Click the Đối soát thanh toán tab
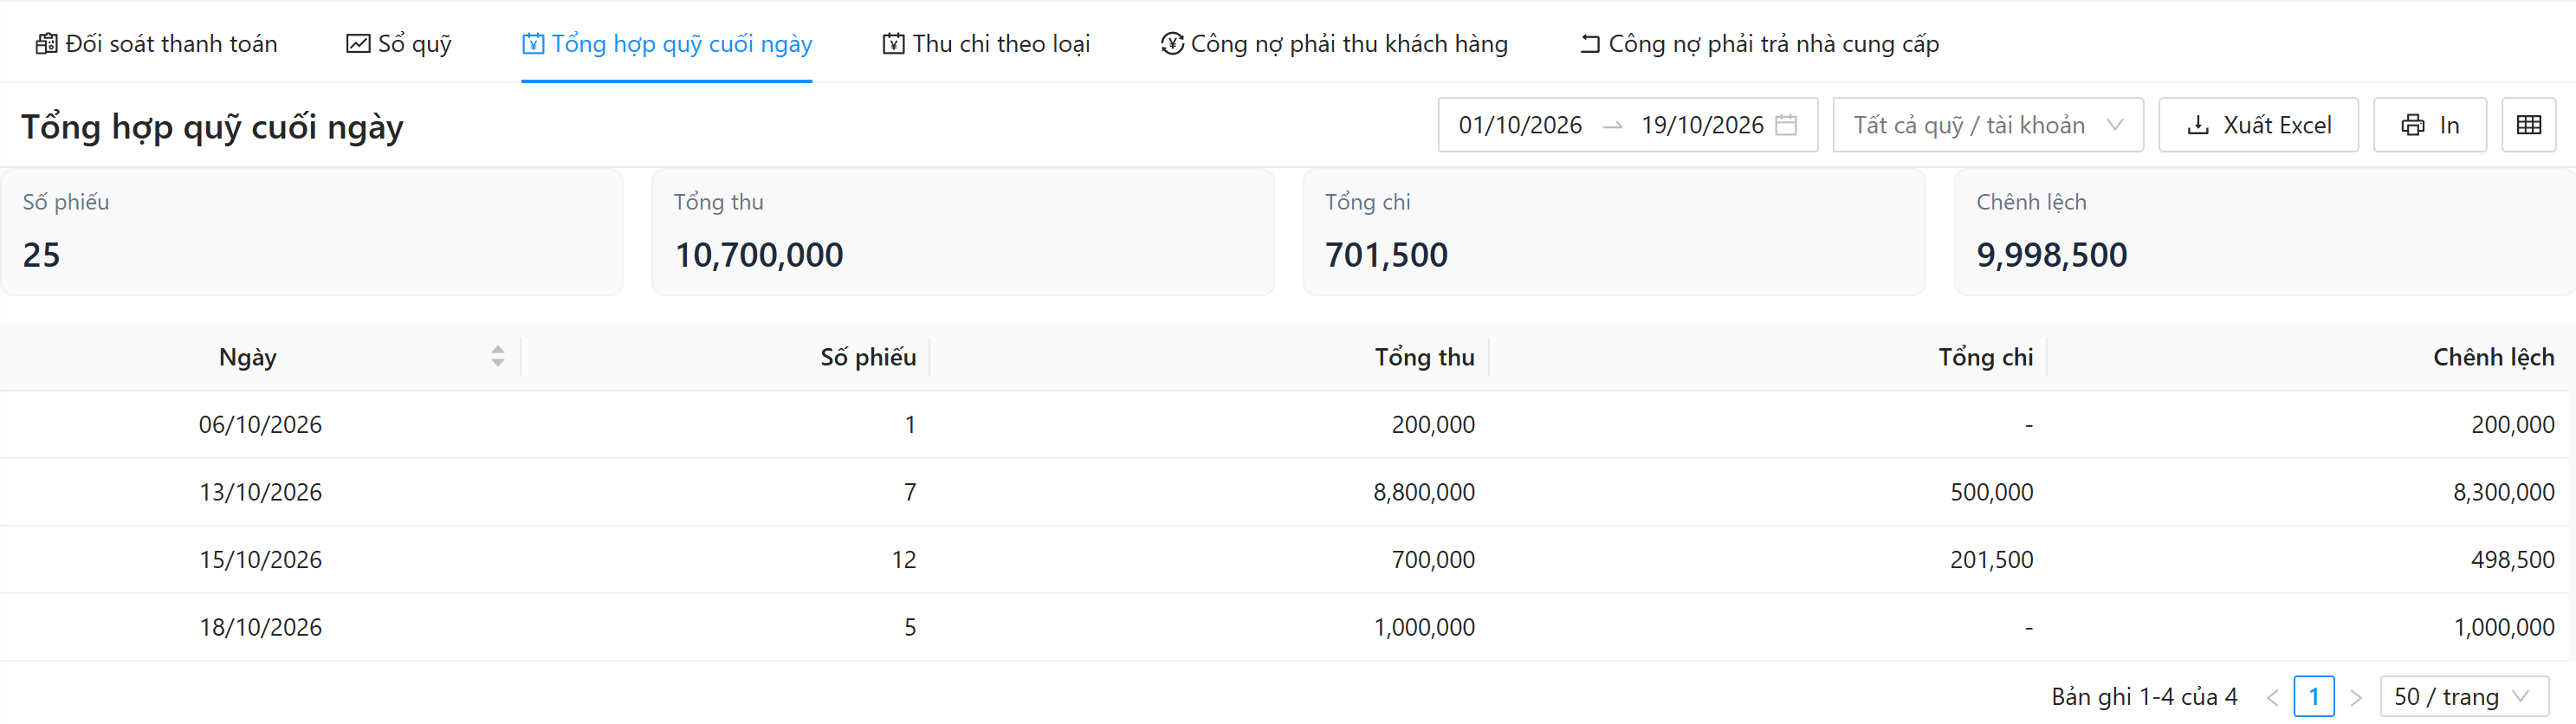 156,44
